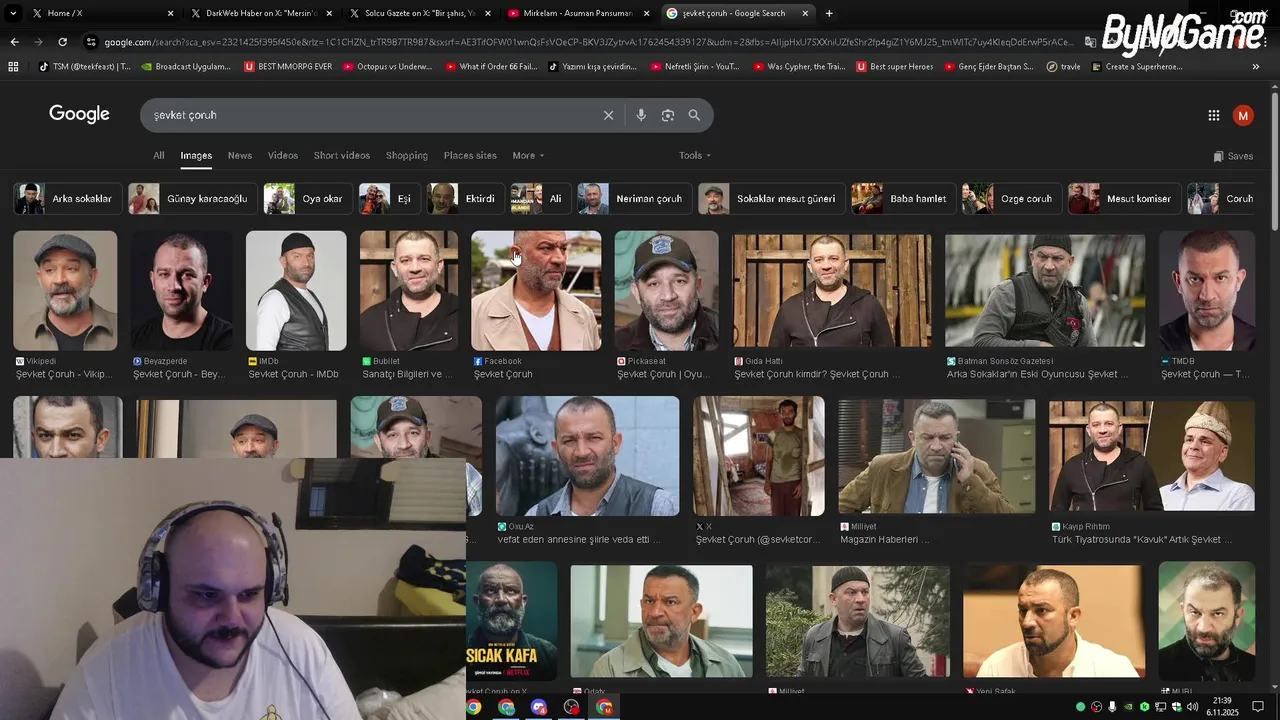Open Google Lens image search icon
This screenshot has height=720, width=1280.
(668, 115)
